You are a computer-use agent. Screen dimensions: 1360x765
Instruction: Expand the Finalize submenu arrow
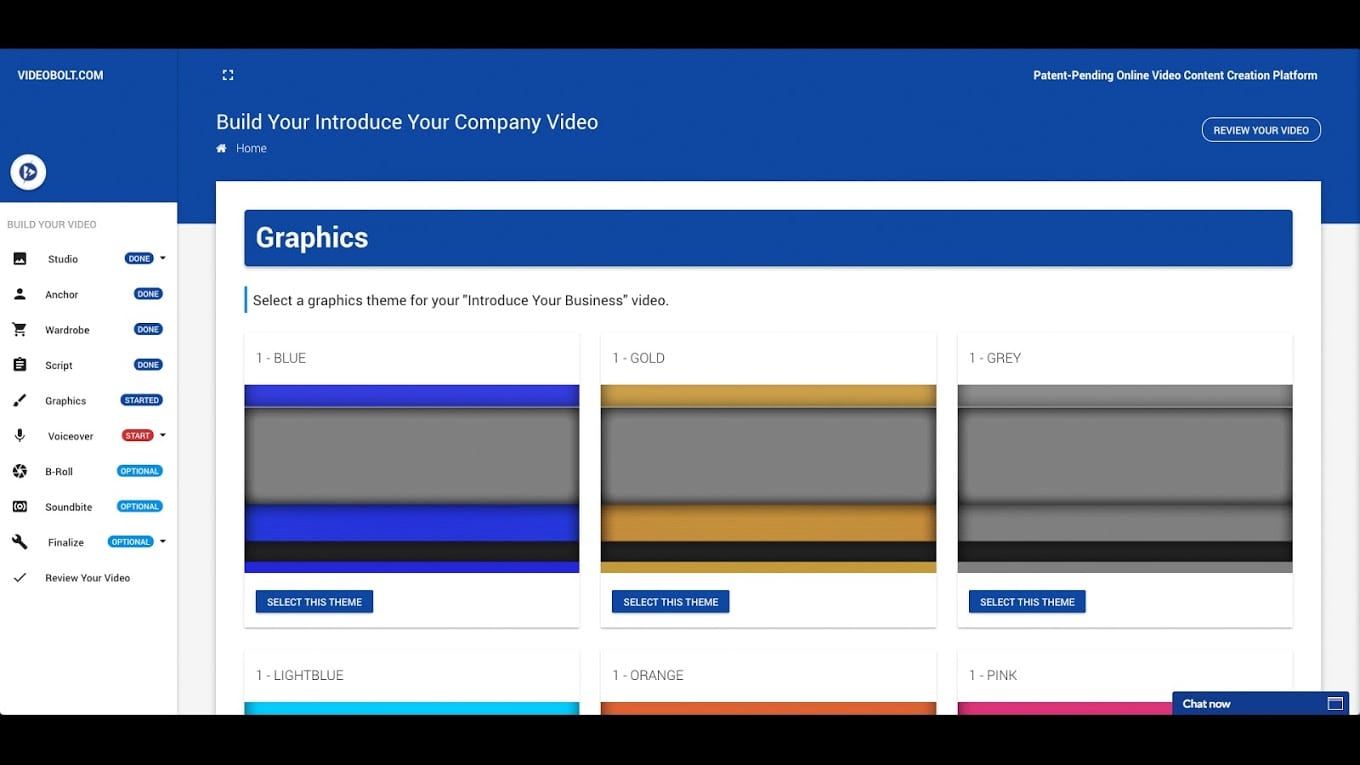163,541
